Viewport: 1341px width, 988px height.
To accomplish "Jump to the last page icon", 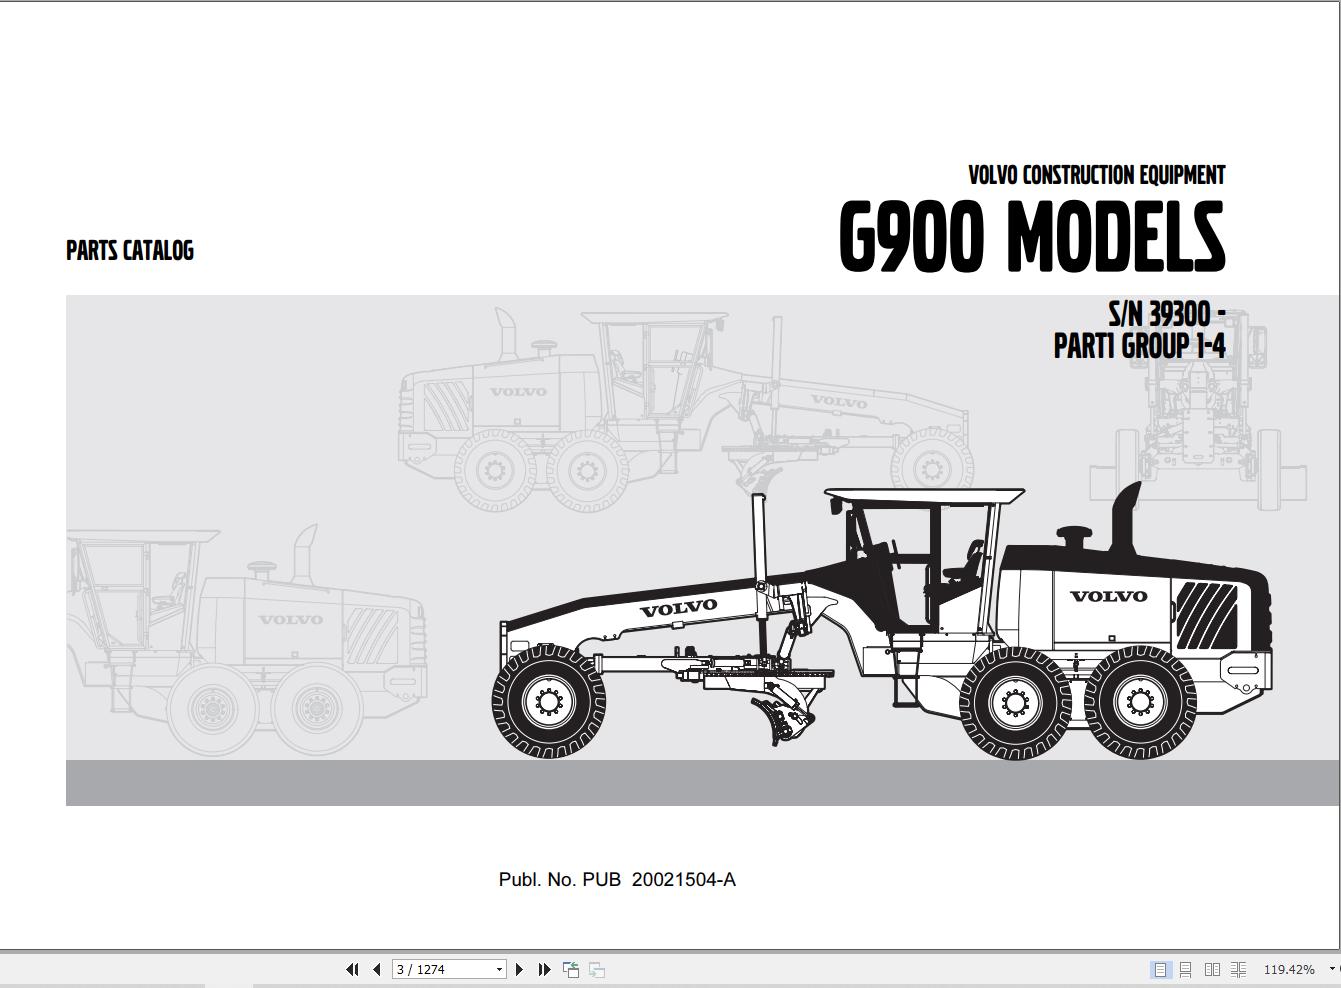I will pyautogui.click(x=544, y=969).
